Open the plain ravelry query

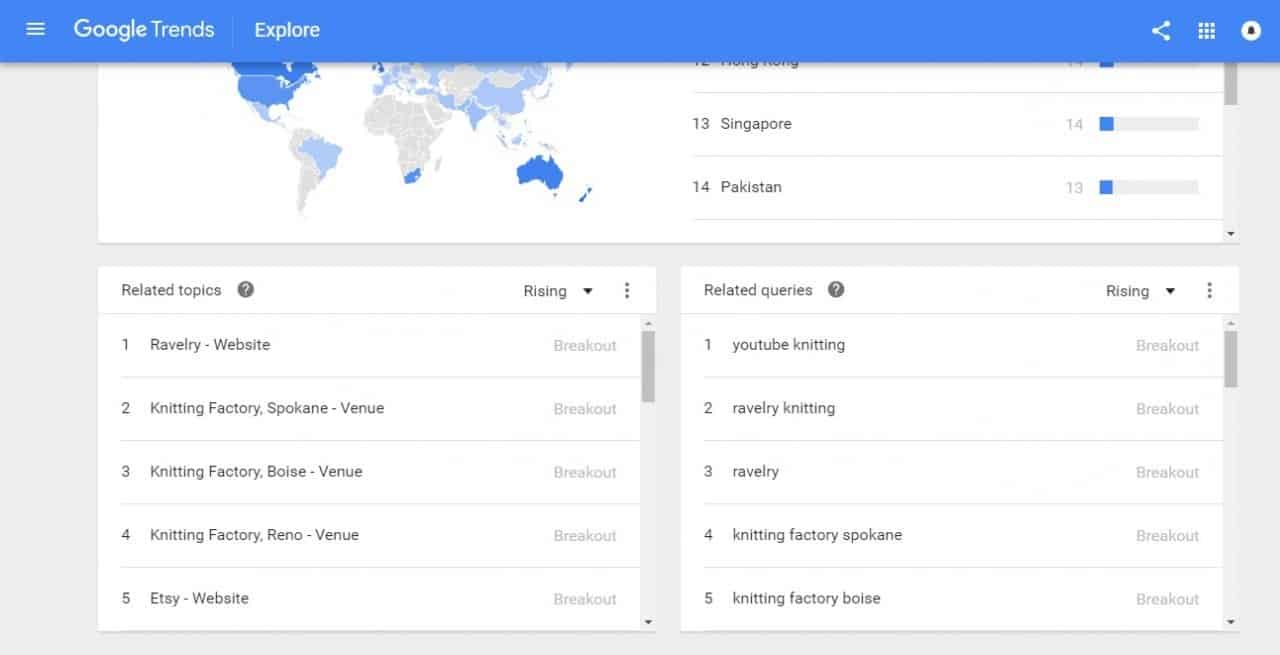click(755, 472)
